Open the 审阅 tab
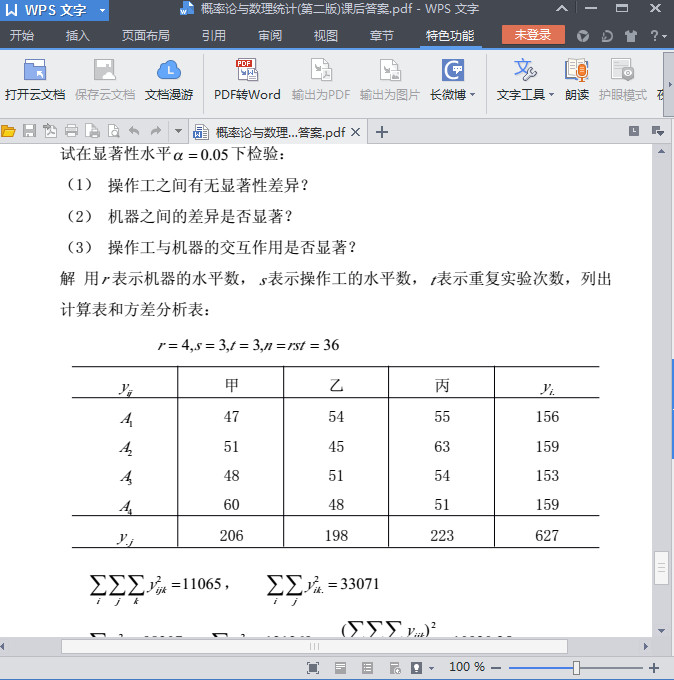The width and height of the screenshot is (674, 680). (270, 36)
